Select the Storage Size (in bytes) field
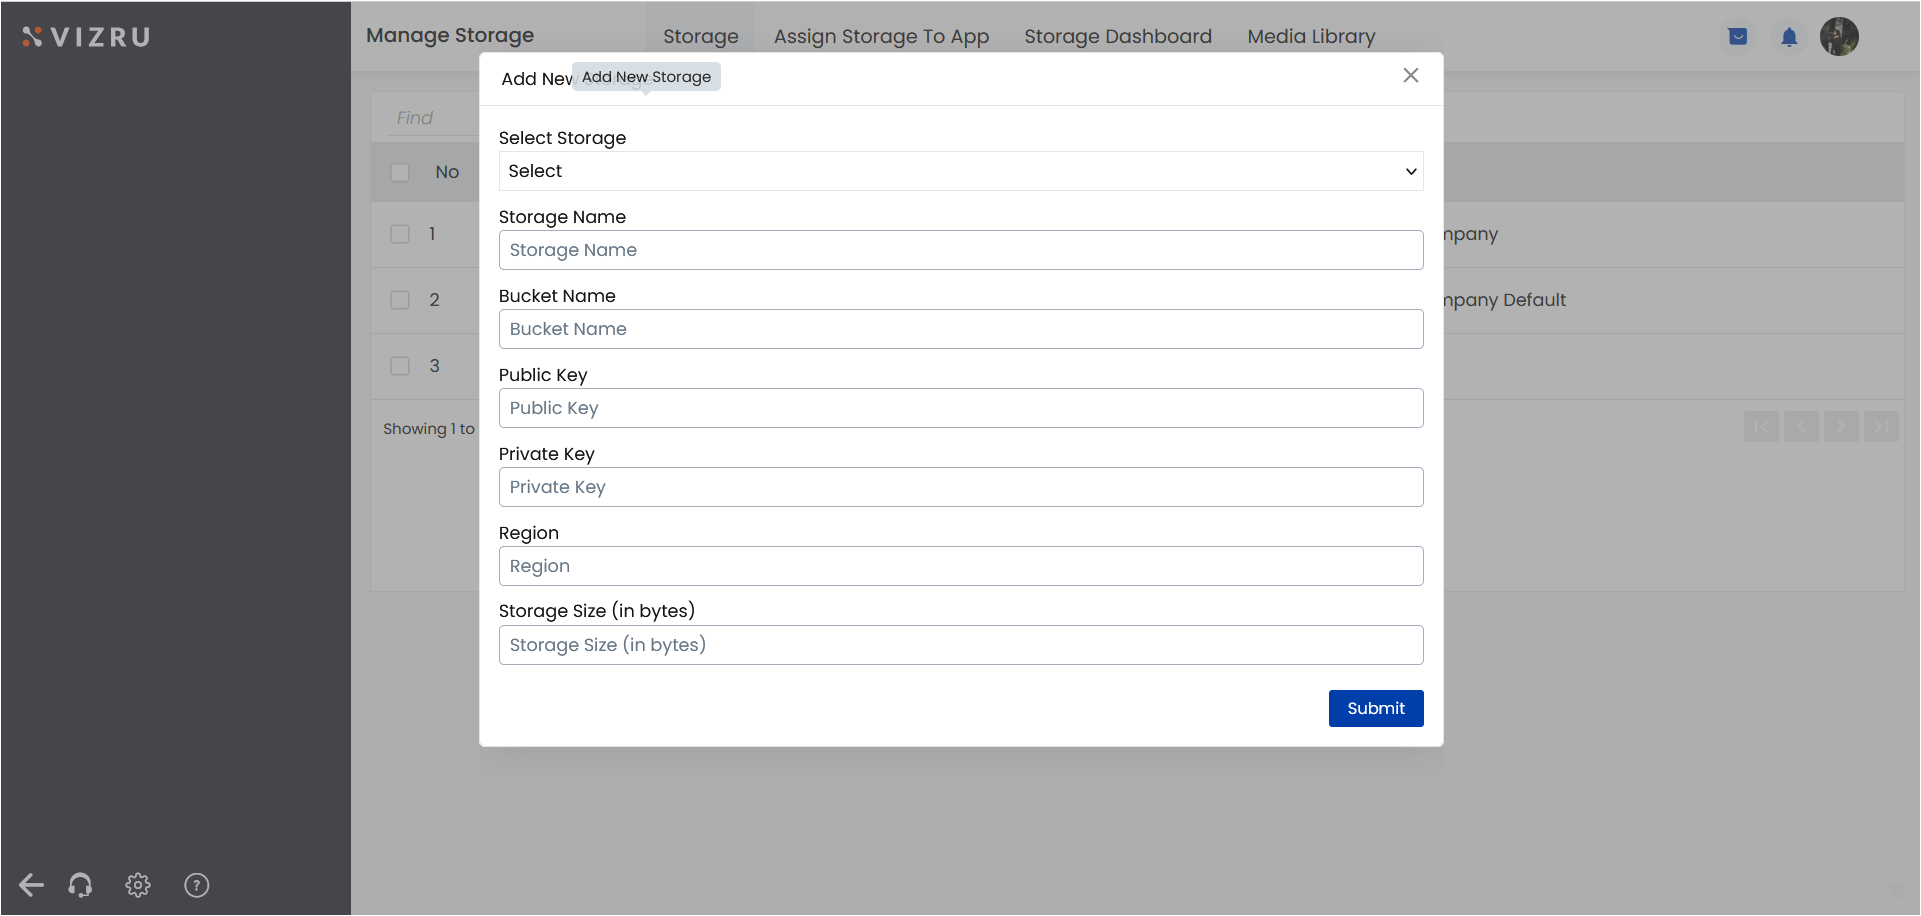The height and width of the screenshot is (916, 1921). (x=960, y=645)
